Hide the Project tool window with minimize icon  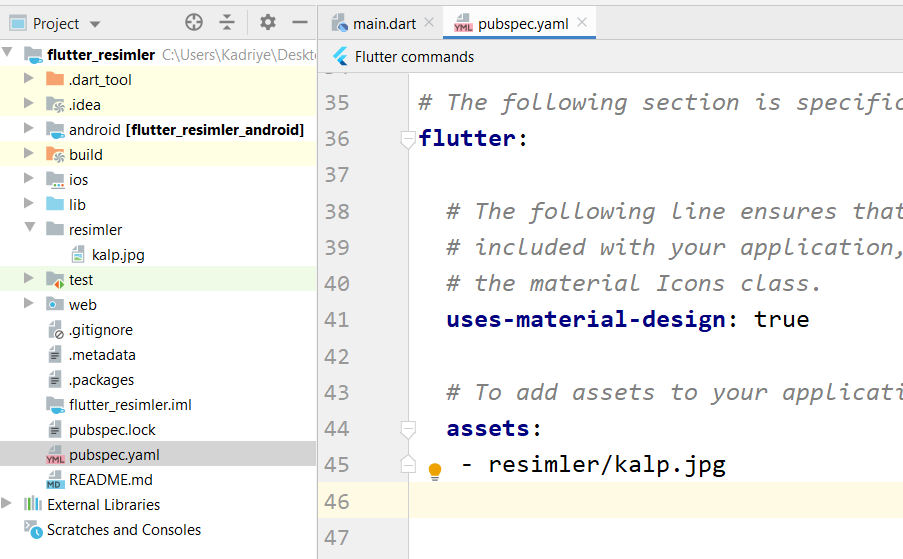299,22
